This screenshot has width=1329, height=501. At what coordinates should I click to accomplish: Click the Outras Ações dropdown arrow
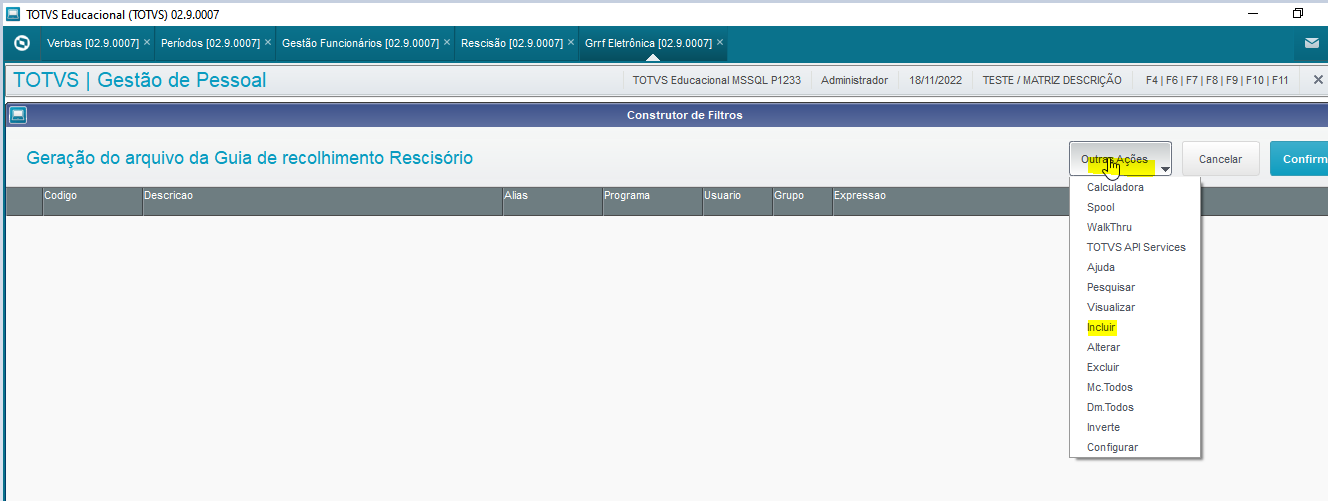(x=1164, y=171)
